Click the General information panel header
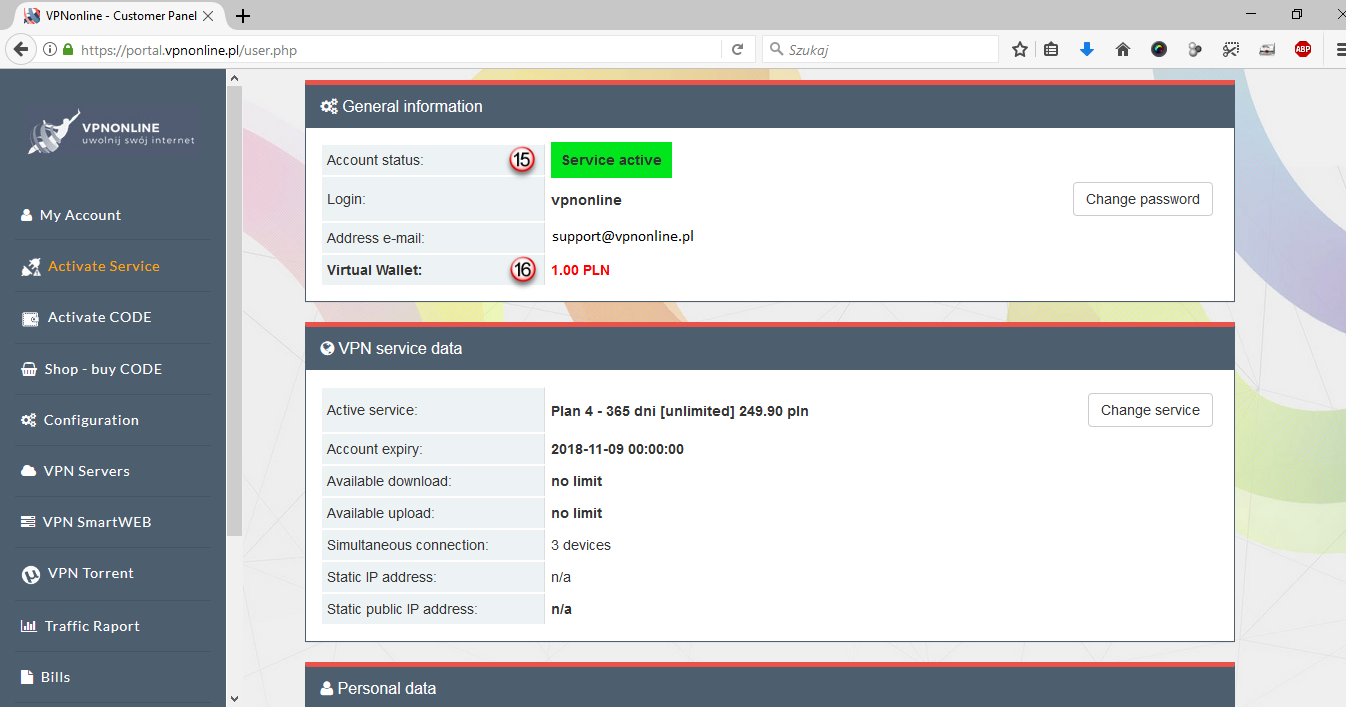The height and width of the screenshot is (707, 1346). click(x=770, y=107)
